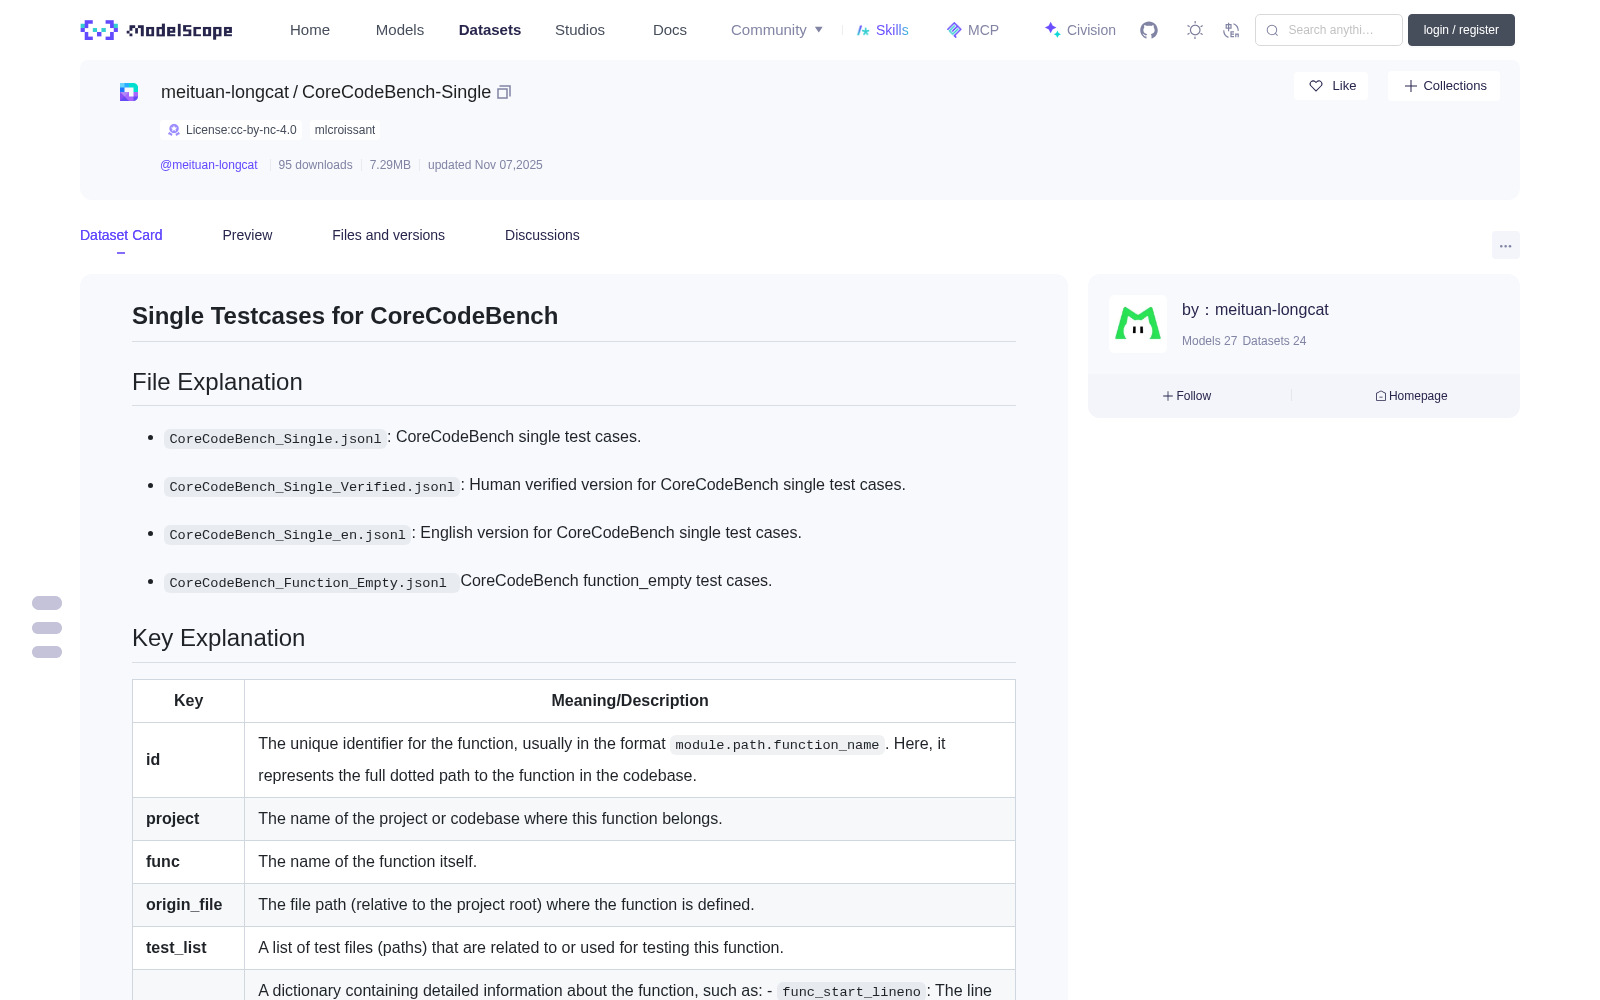
Task: Add dataset to Collections
Action: click(1444, 86)
